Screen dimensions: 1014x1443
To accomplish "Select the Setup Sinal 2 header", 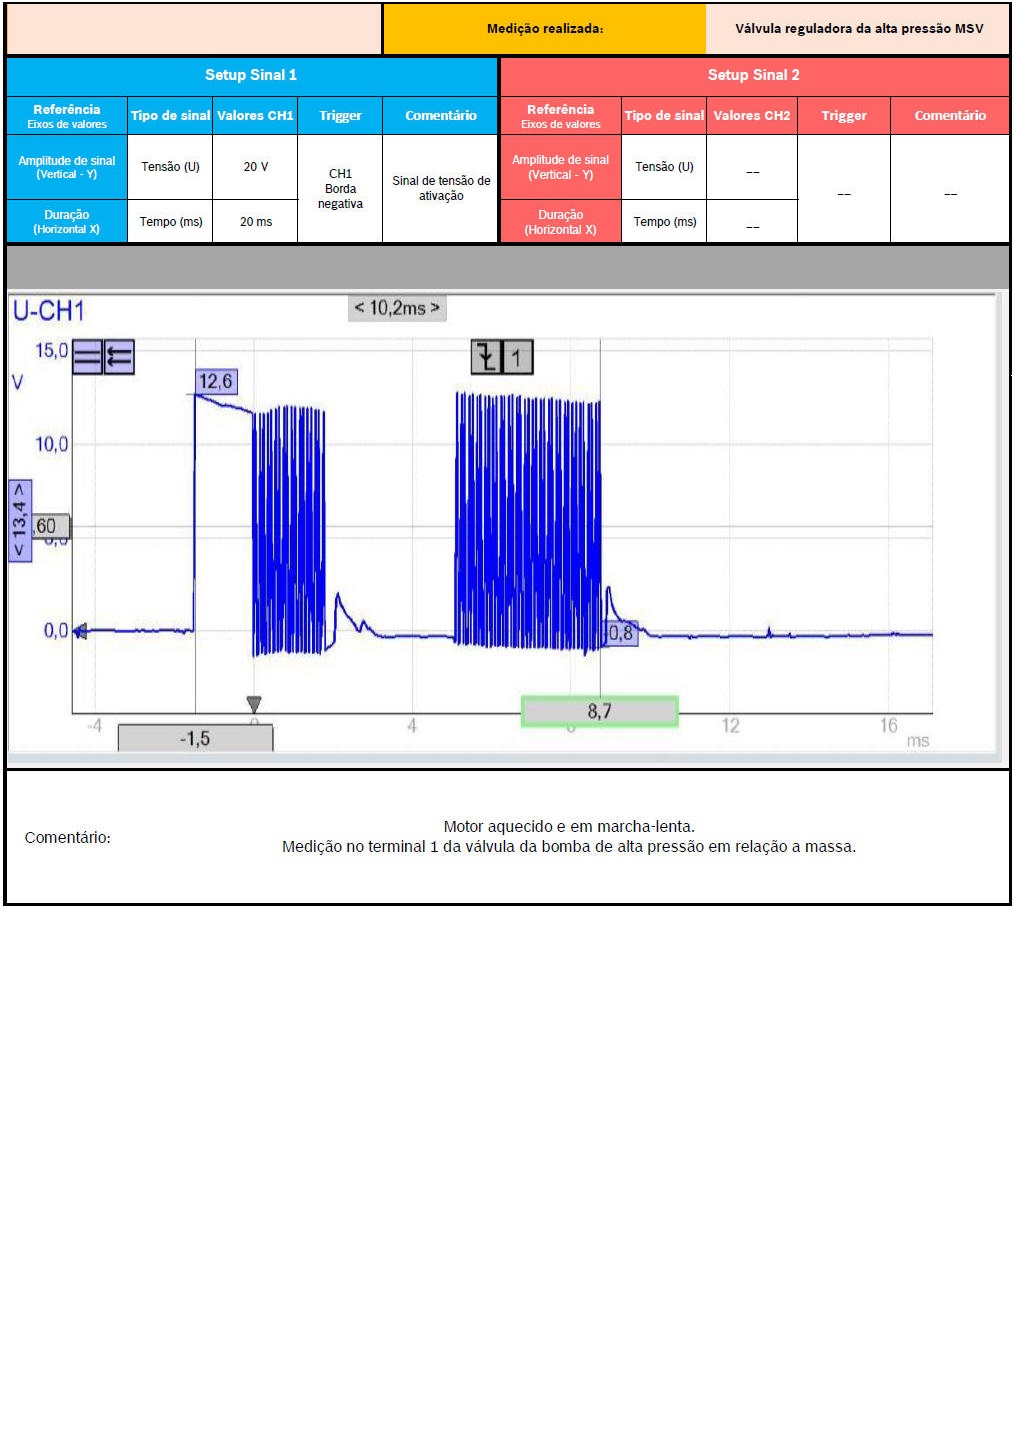I will click(754, 75).
